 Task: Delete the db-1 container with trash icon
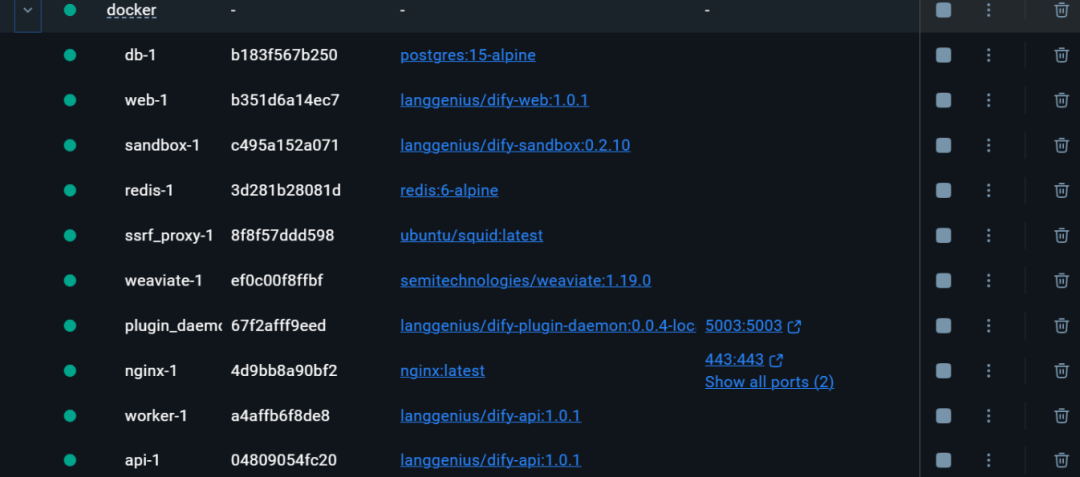(1061, 55)
